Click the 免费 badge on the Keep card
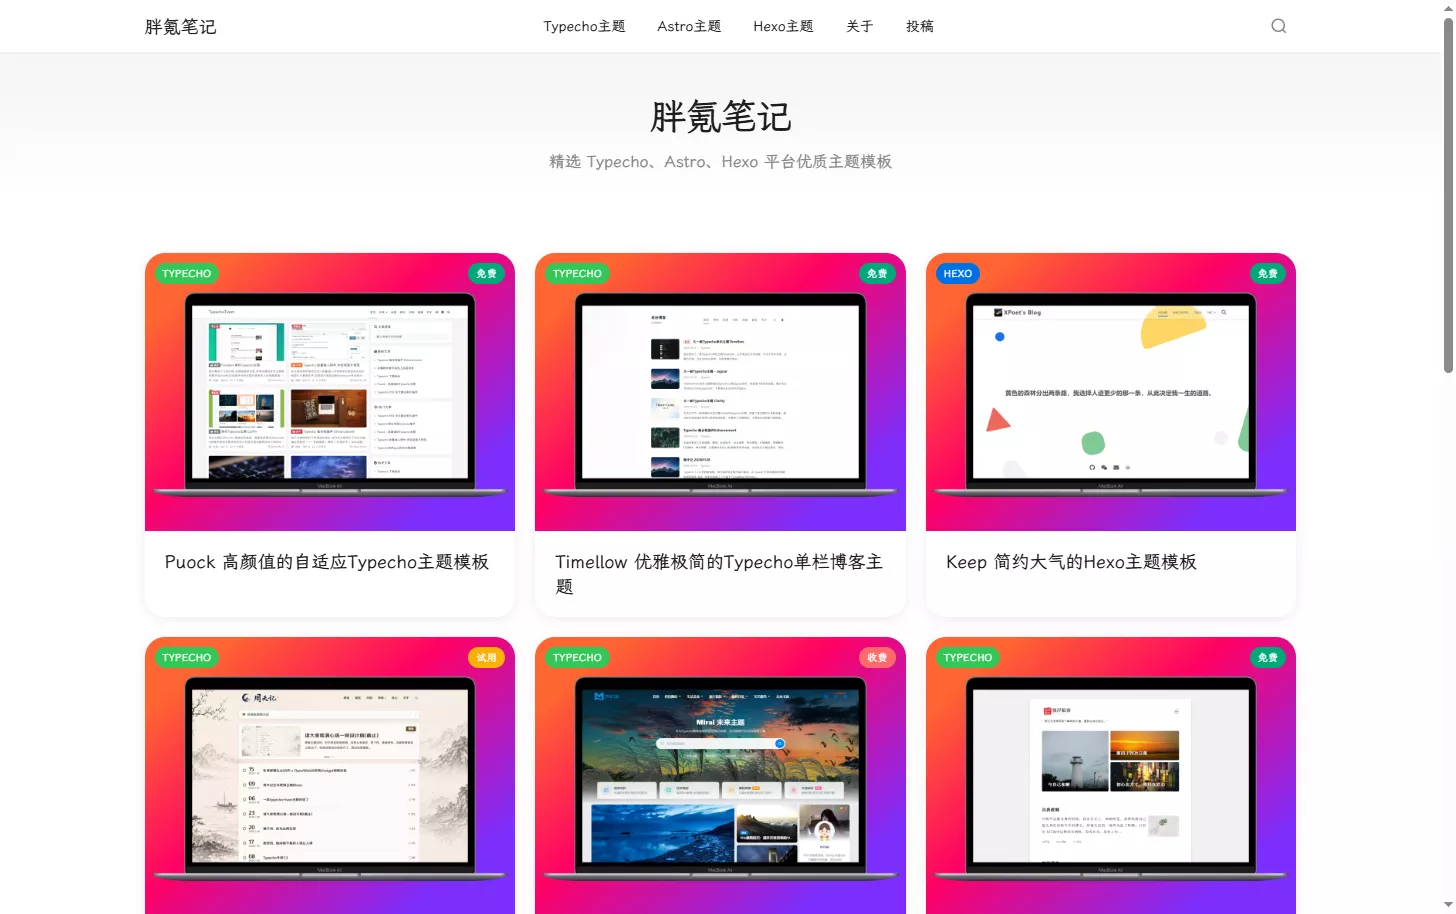 [x=1267, y=273]
